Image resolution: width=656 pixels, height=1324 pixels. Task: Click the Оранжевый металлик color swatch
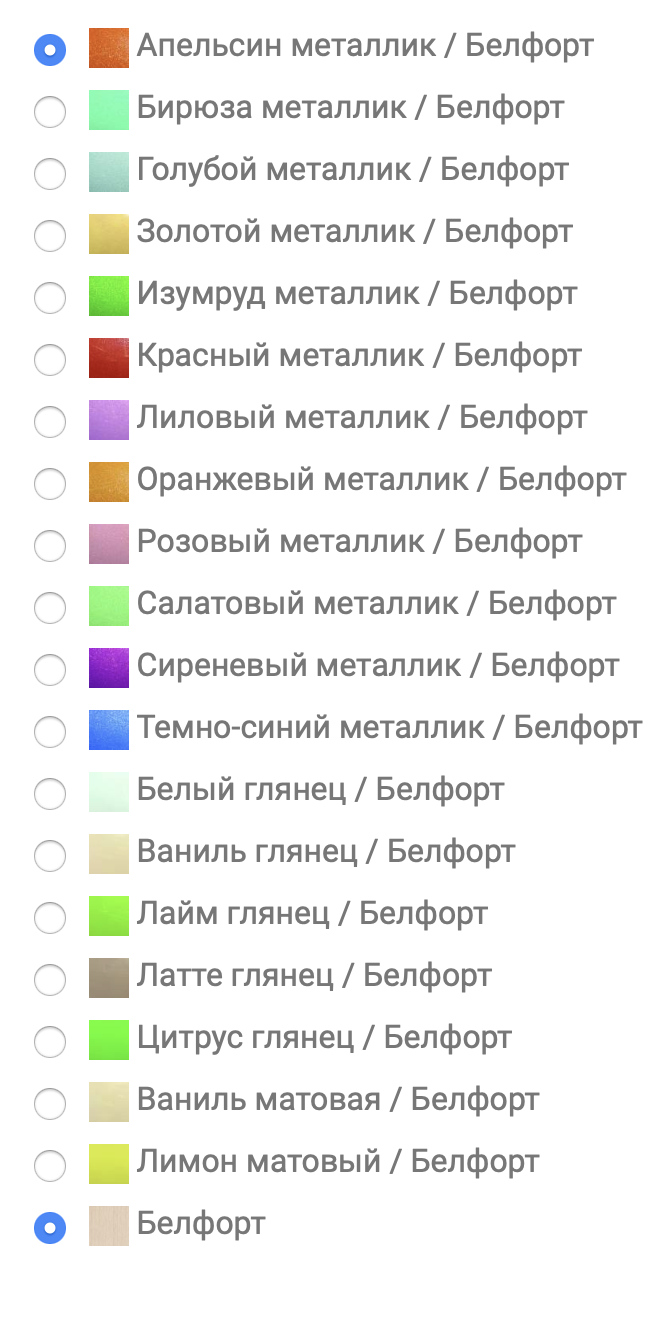pos(109,482)
